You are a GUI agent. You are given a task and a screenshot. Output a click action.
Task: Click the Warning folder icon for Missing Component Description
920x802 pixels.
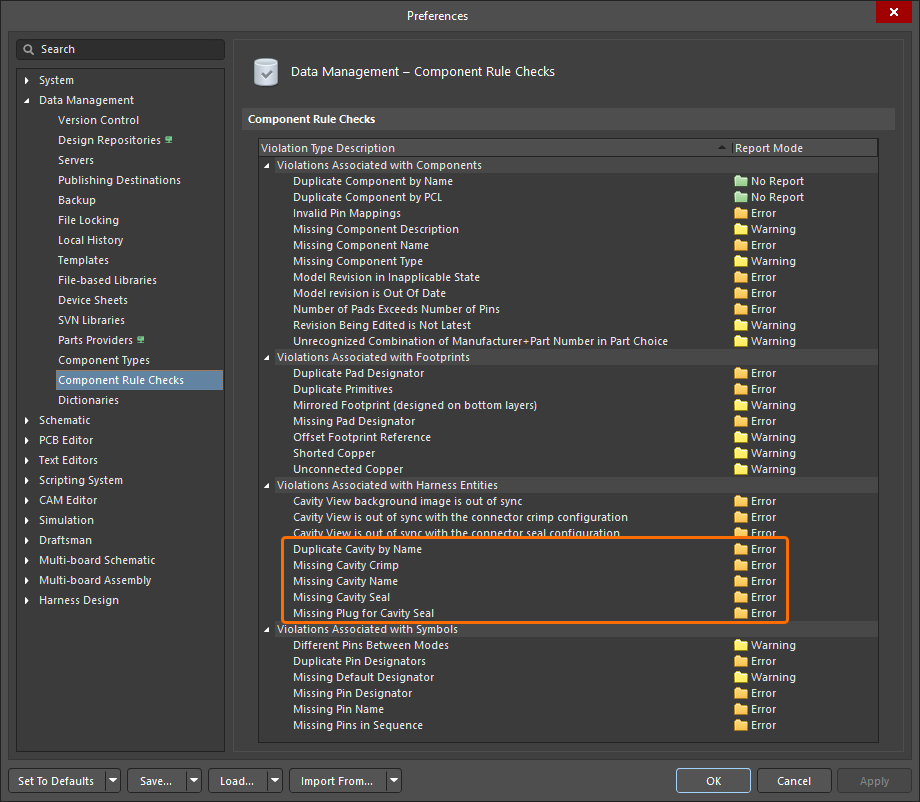740,229
